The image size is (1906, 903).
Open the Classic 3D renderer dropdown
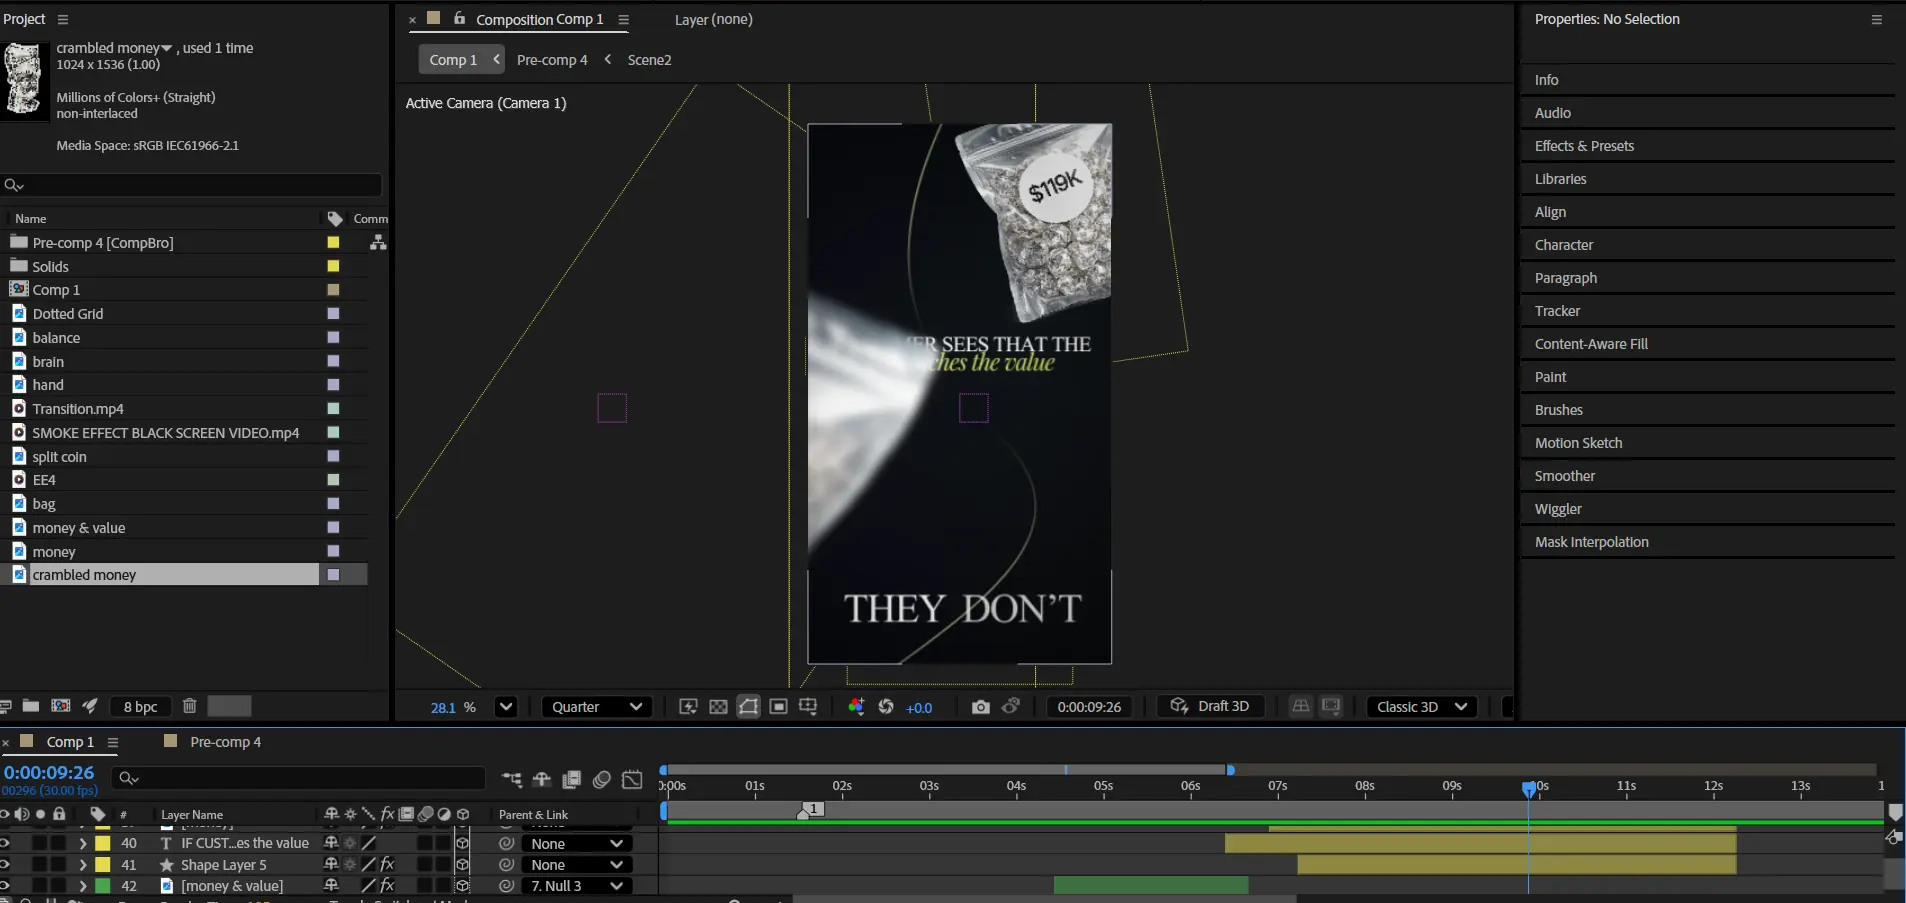click(x=1421, y=707)
